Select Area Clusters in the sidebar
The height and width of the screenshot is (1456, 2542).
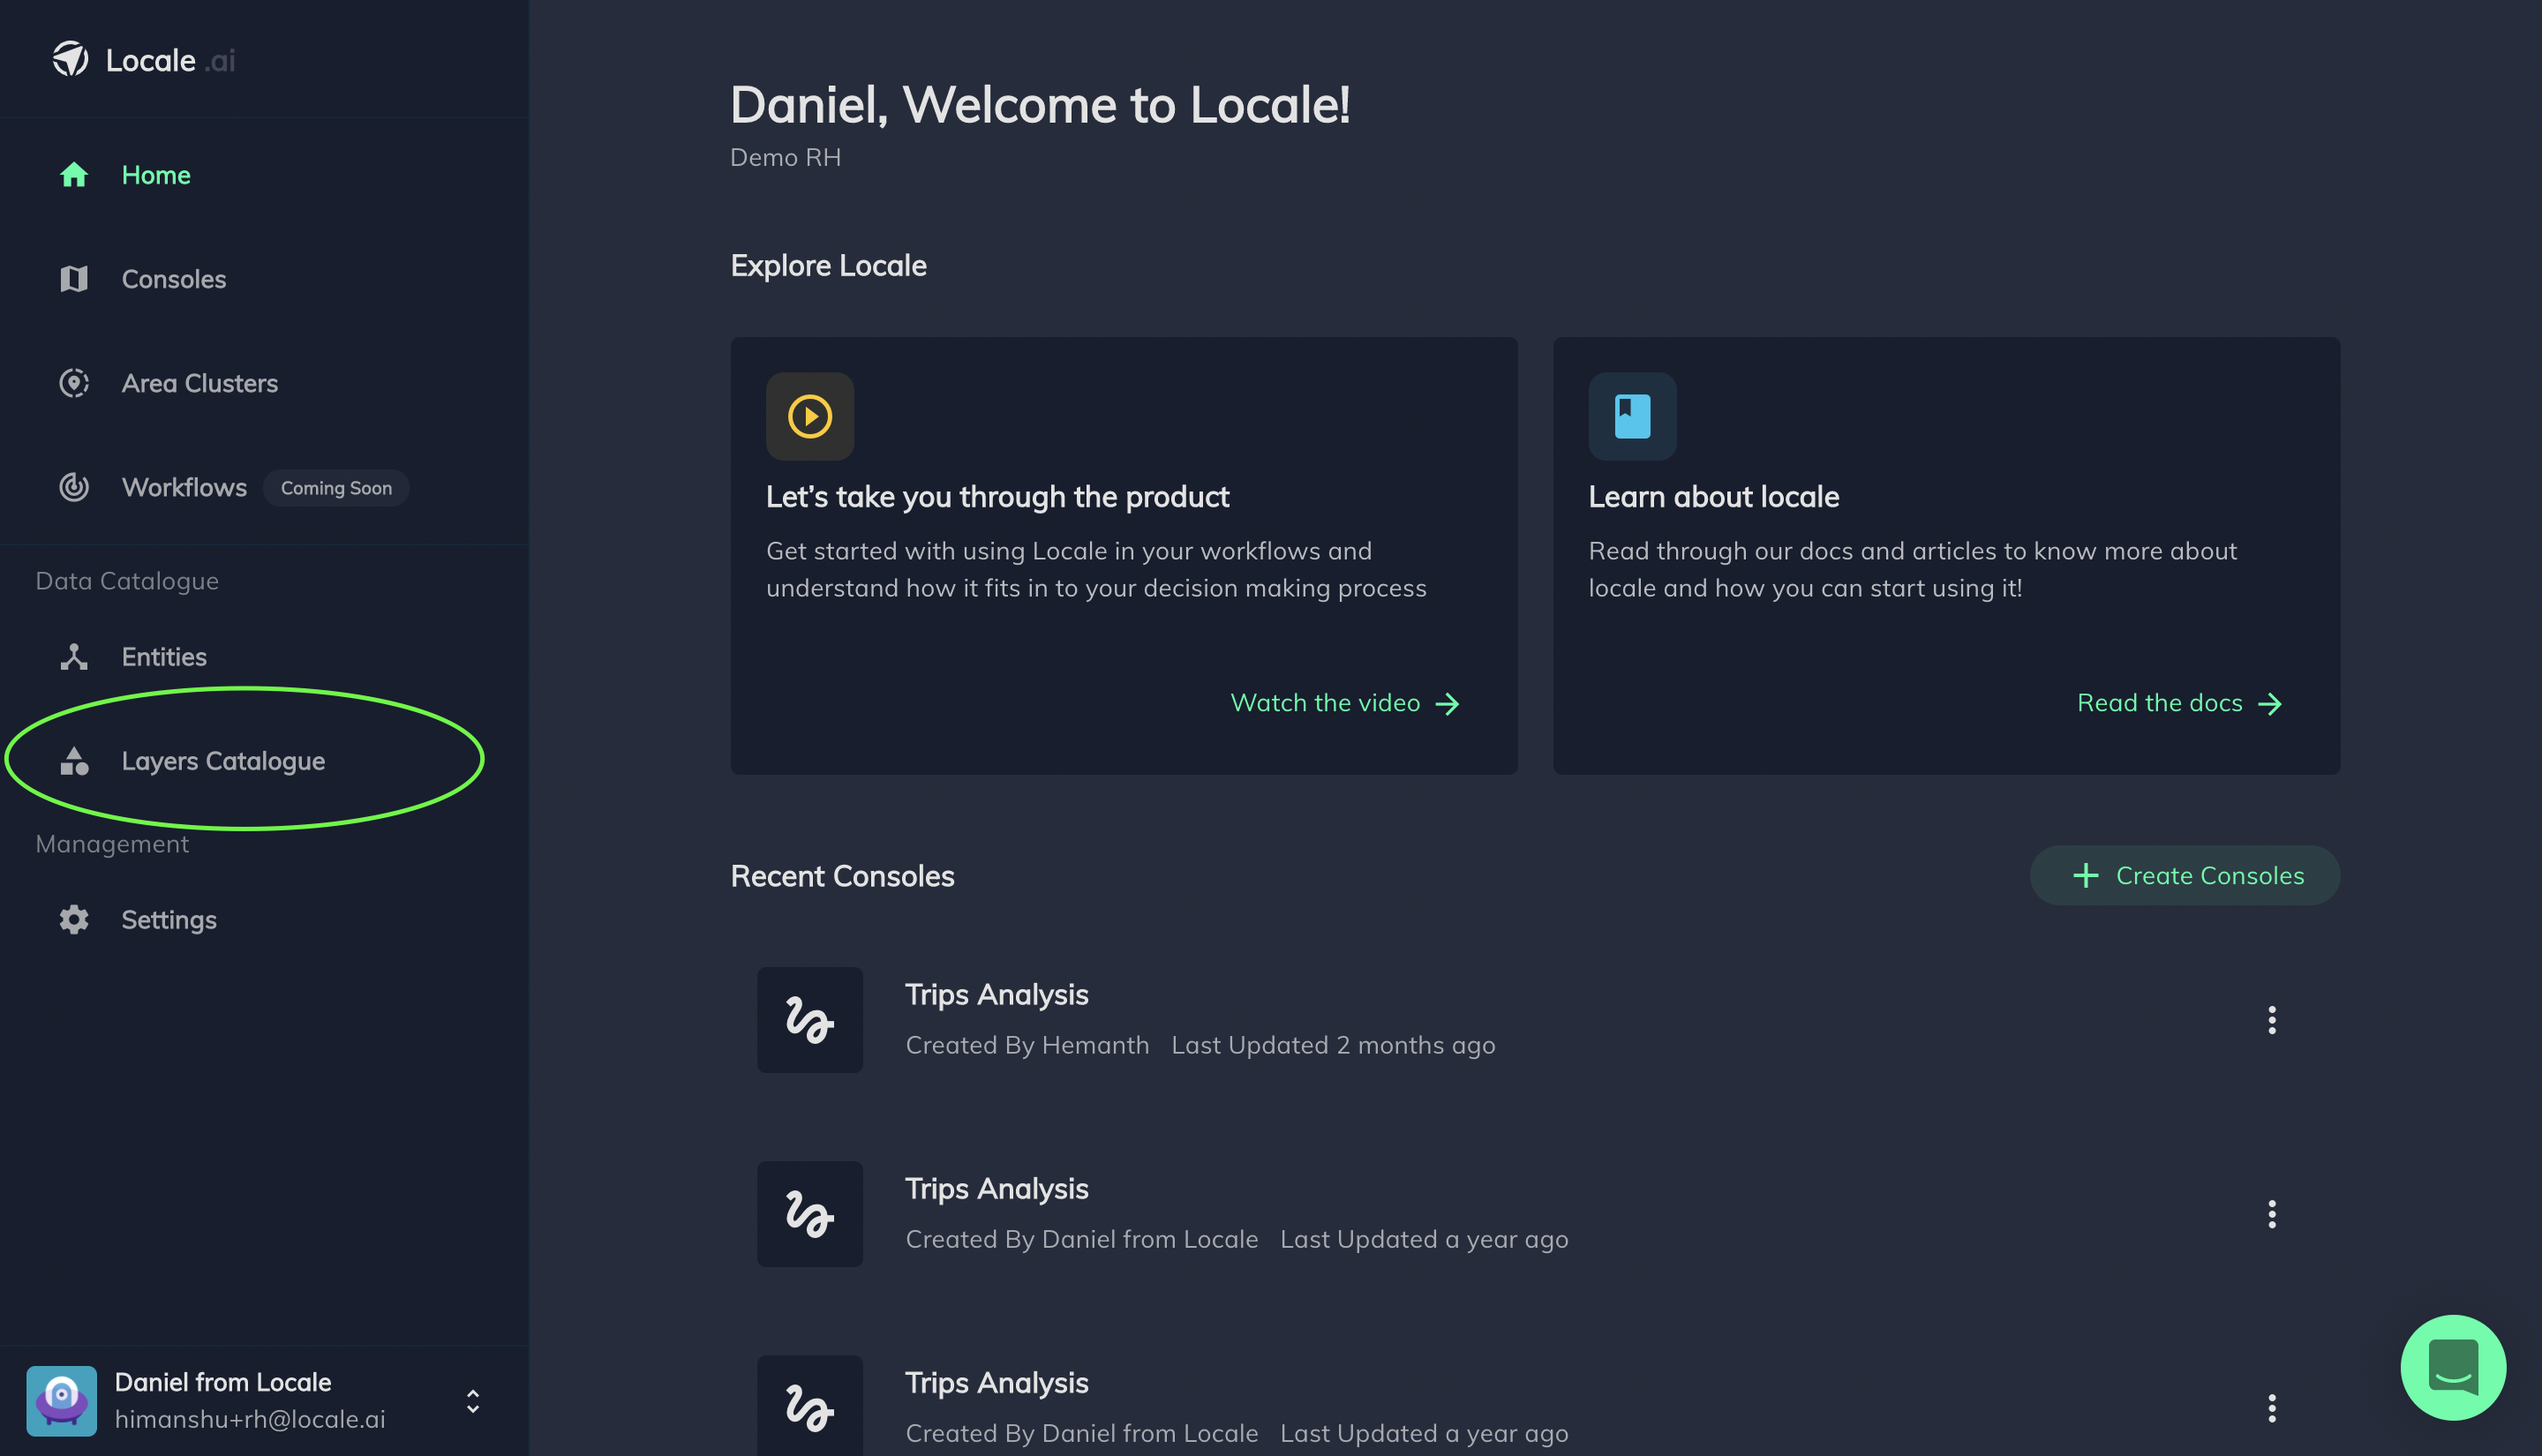coord(199,383)
